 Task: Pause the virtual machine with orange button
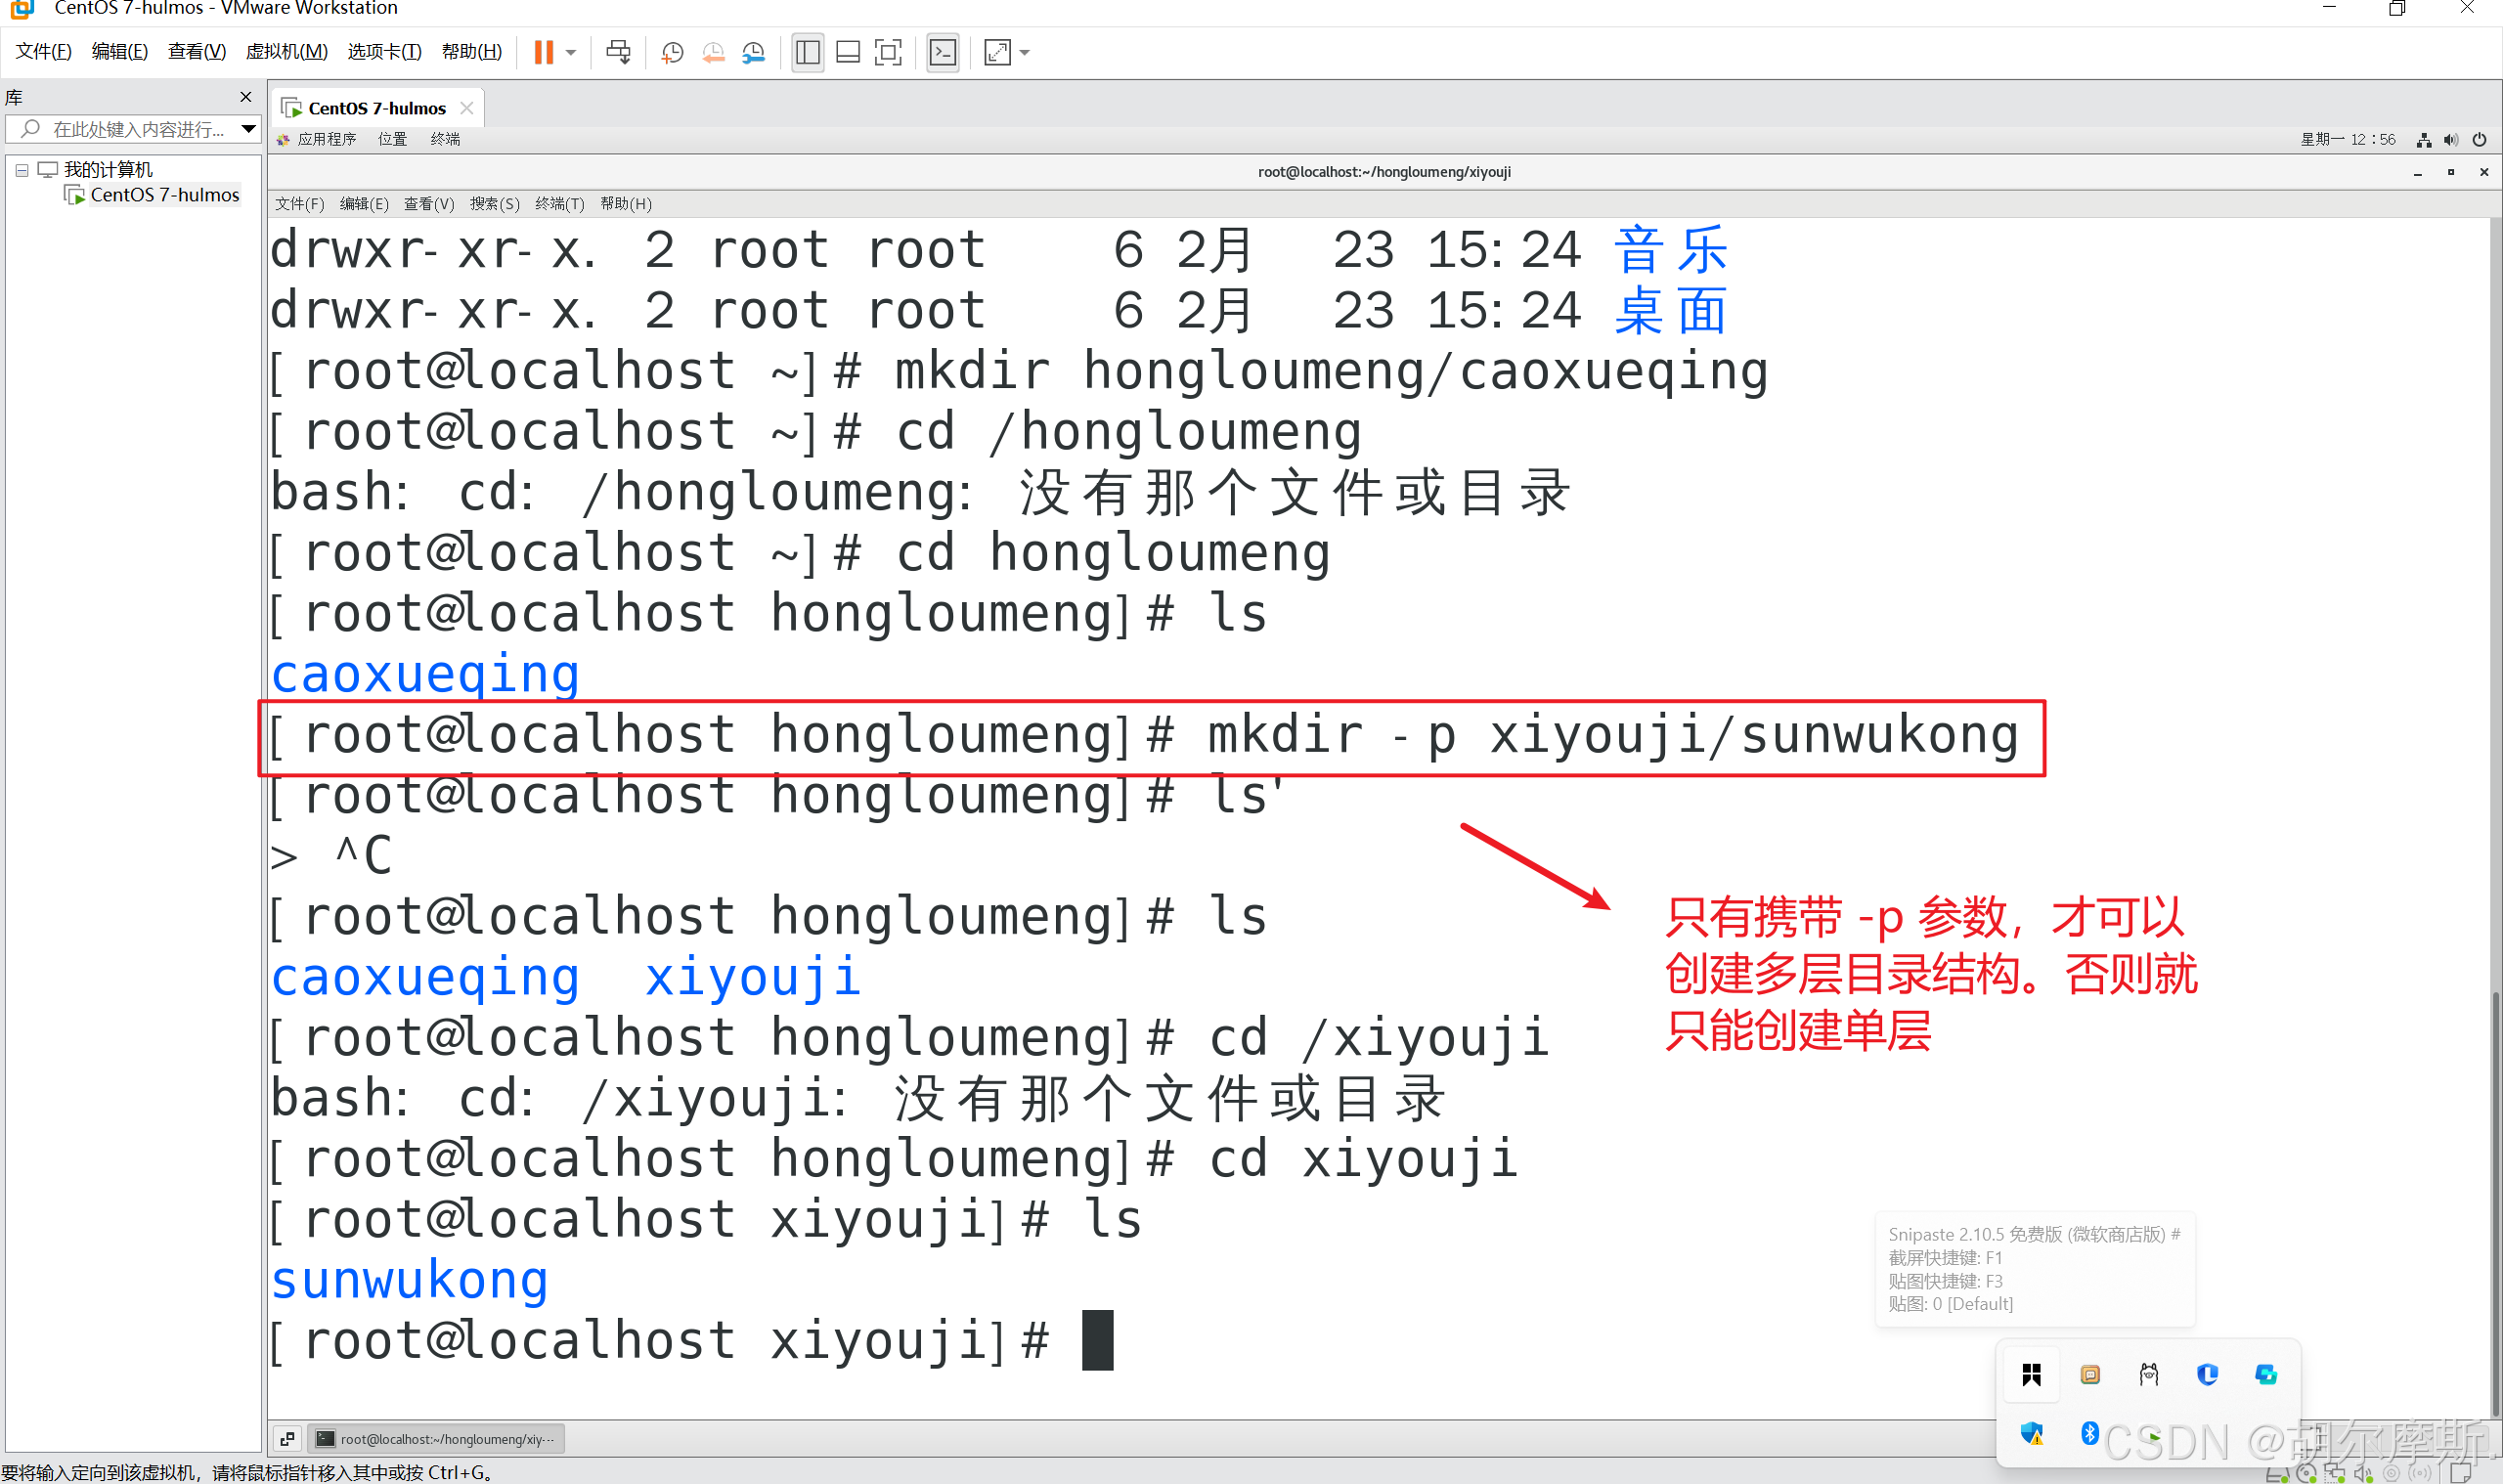(543, 52)
